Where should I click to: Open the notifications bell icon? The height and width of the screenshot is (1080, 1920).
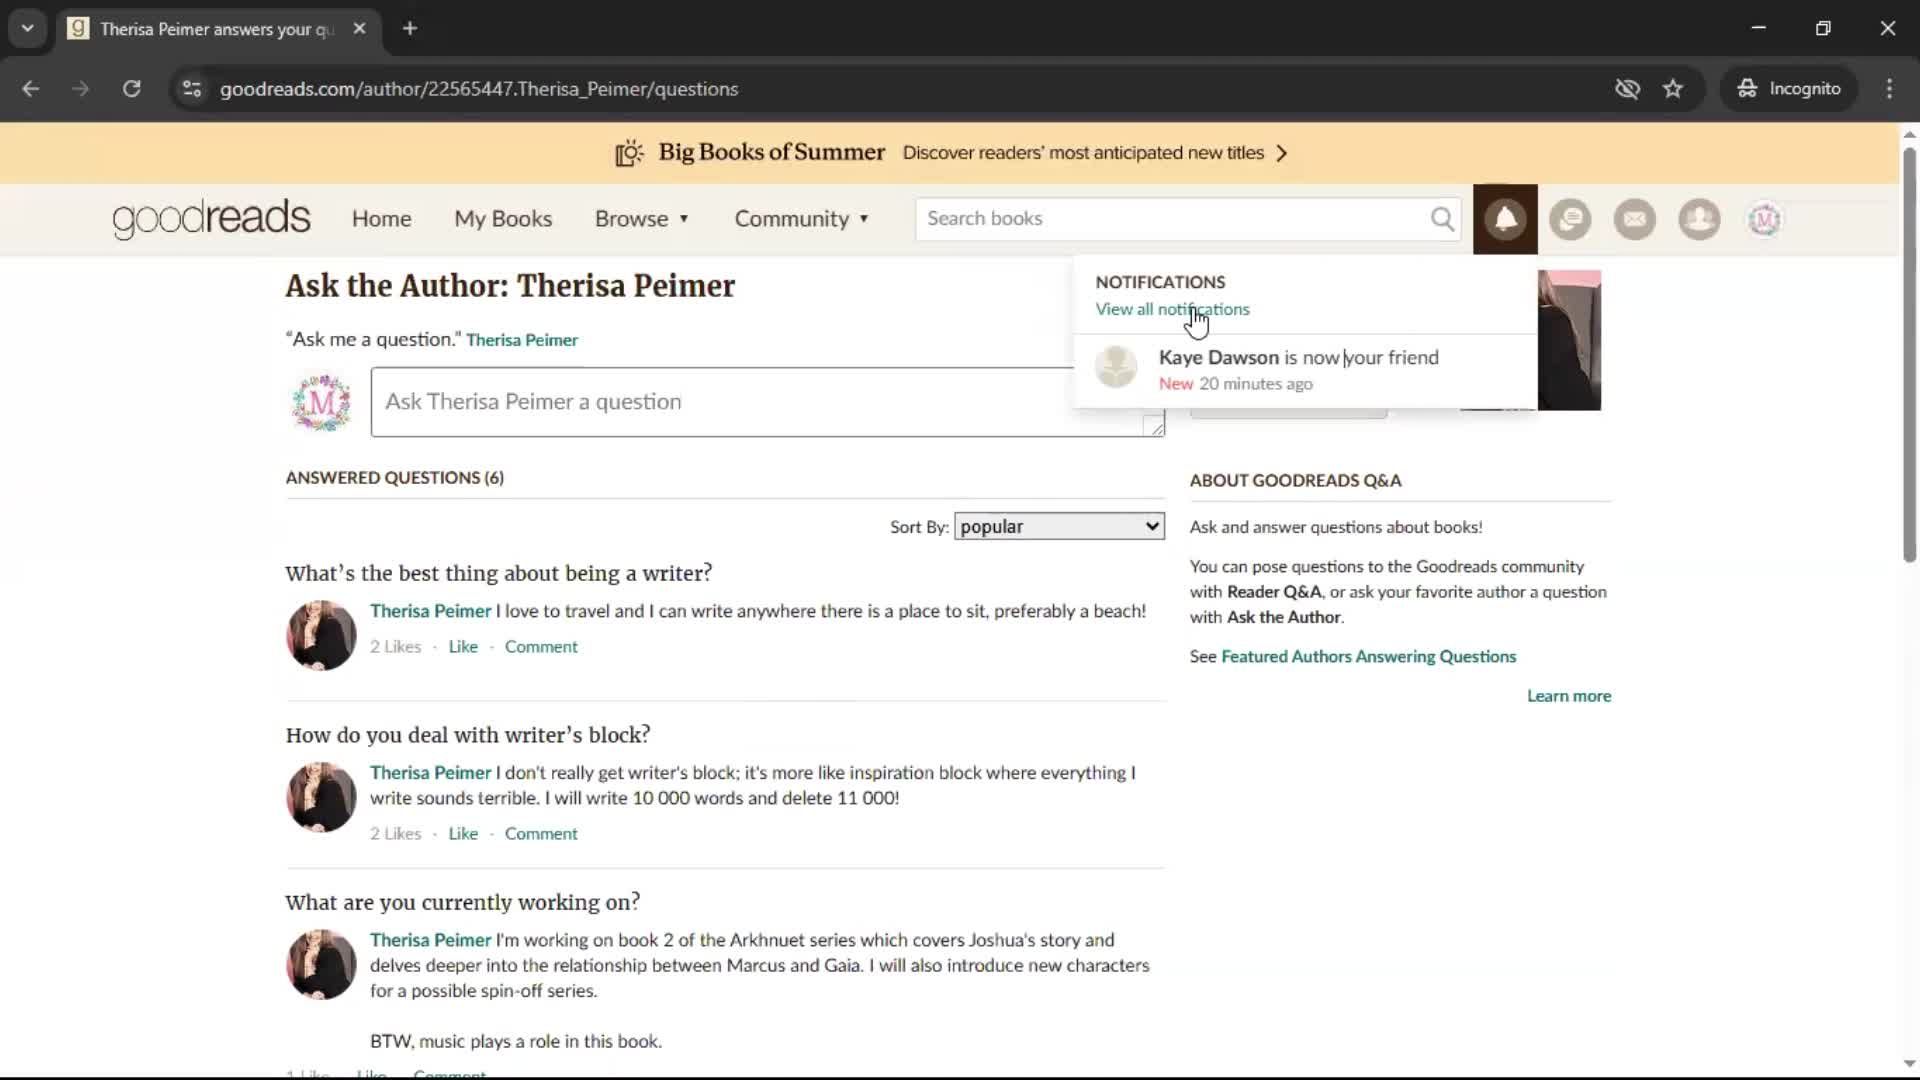coord(1505,219)
